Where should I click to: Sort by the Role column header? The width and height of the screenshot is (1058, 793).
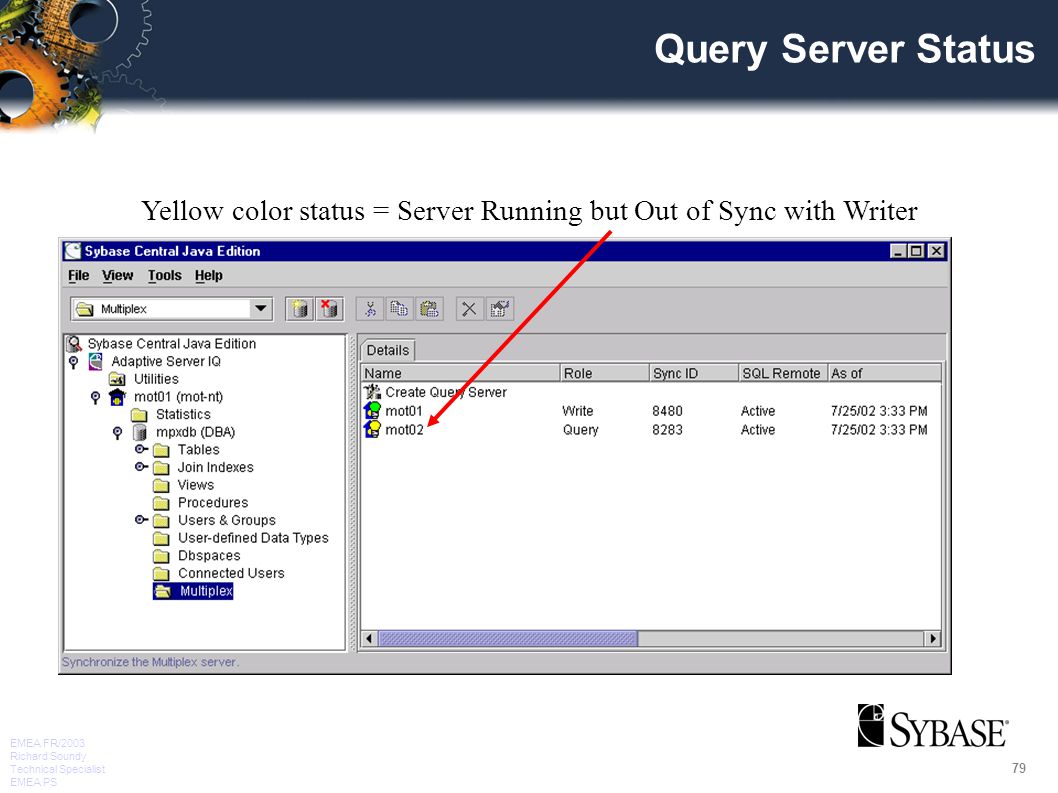coord(604,373)
